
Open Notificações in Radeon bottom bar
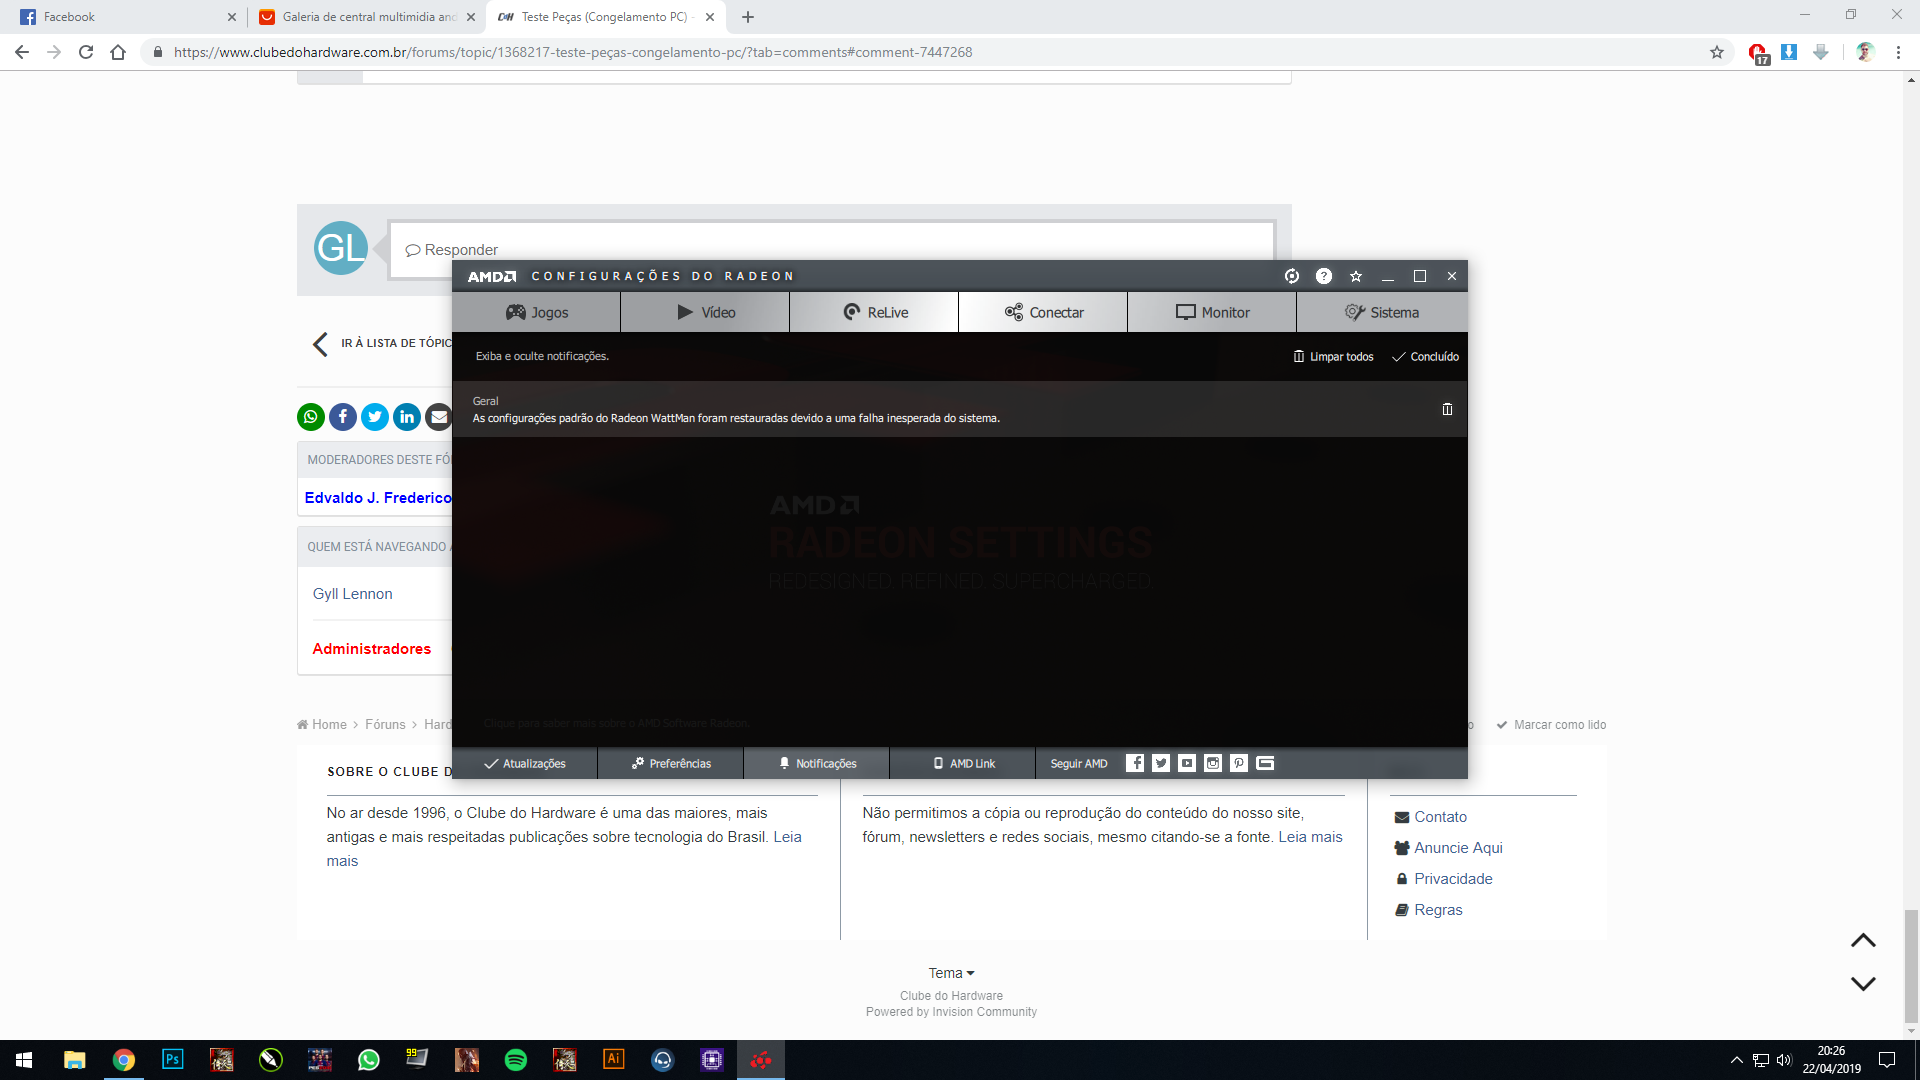click(817, 763)
